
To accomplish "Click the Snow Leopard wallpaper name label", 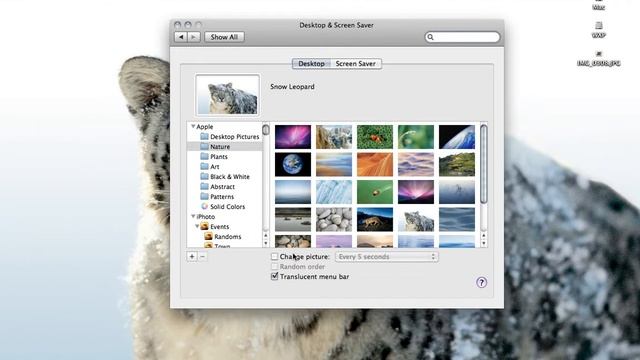I will point(292,87).
